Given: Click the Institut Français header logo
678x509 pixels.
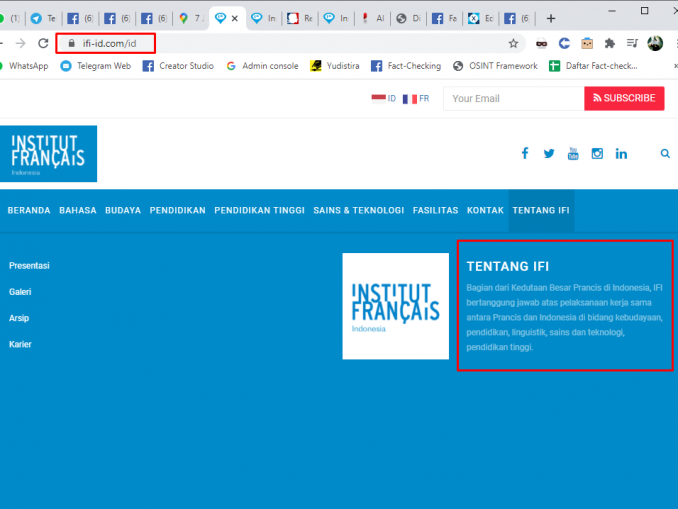Looking at the screenshot, I should coord(48,154).
